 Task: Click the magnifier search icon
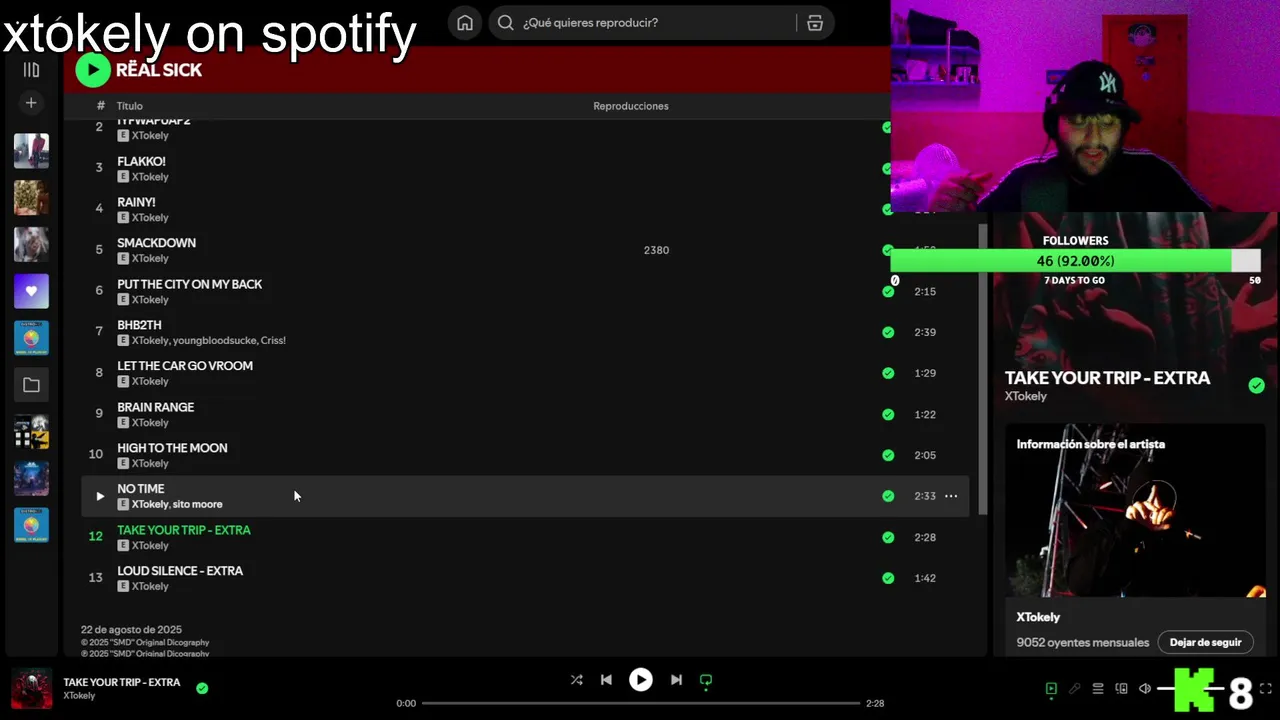click(506, 23)
